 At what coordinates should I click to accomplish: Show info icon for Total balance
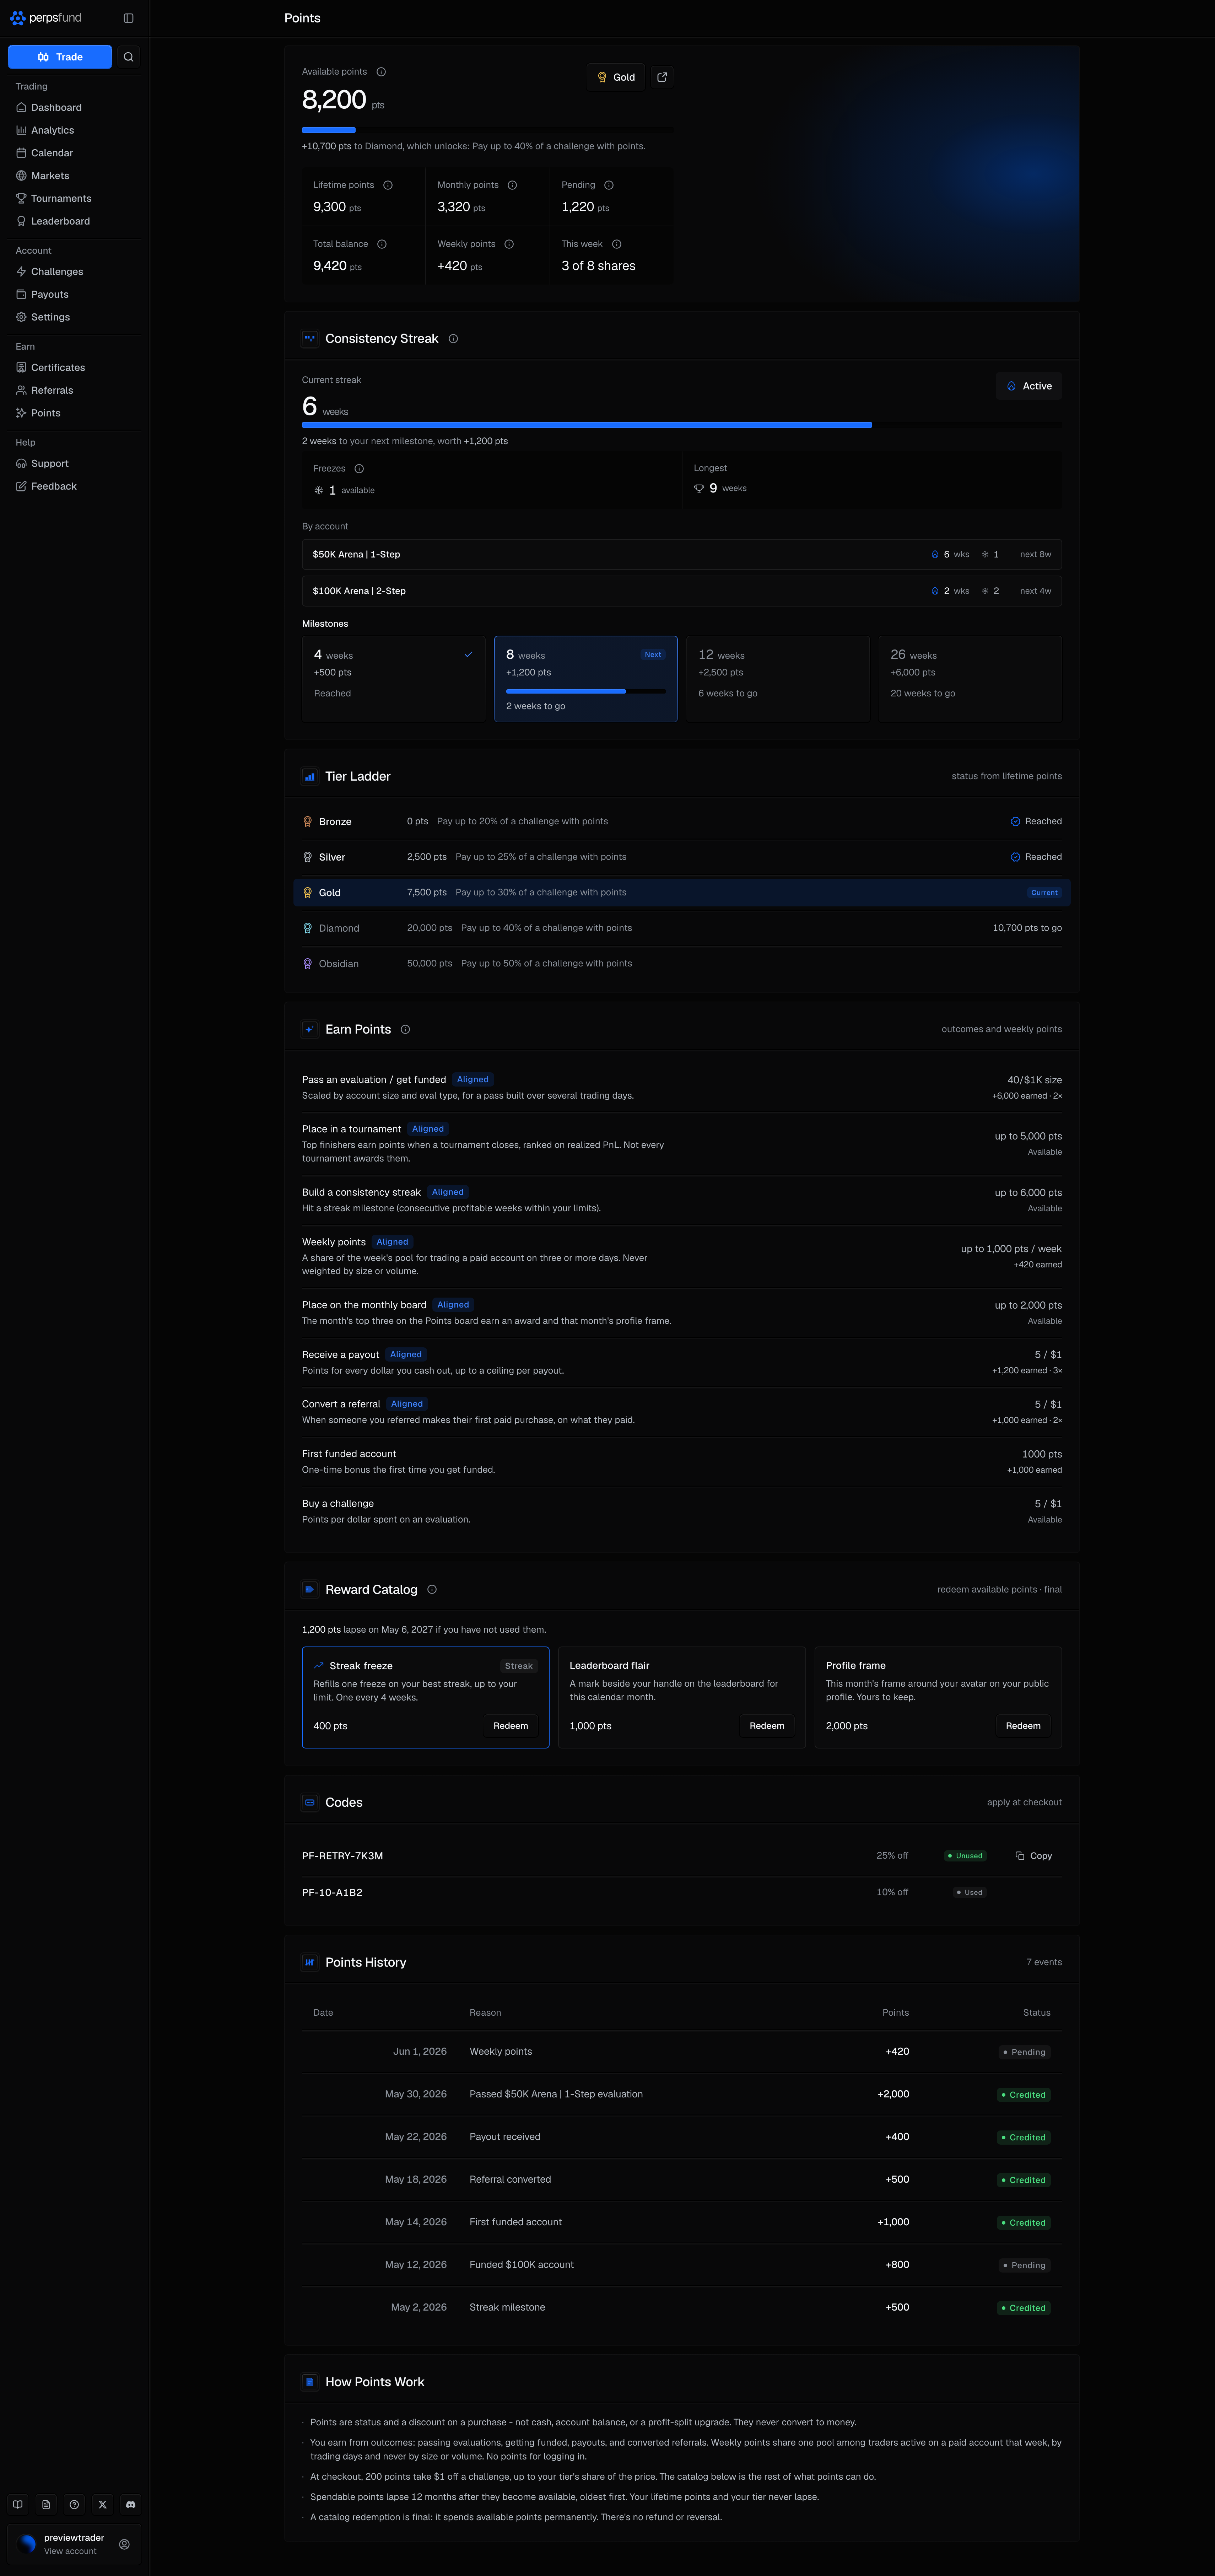click(x=382, y=244)
